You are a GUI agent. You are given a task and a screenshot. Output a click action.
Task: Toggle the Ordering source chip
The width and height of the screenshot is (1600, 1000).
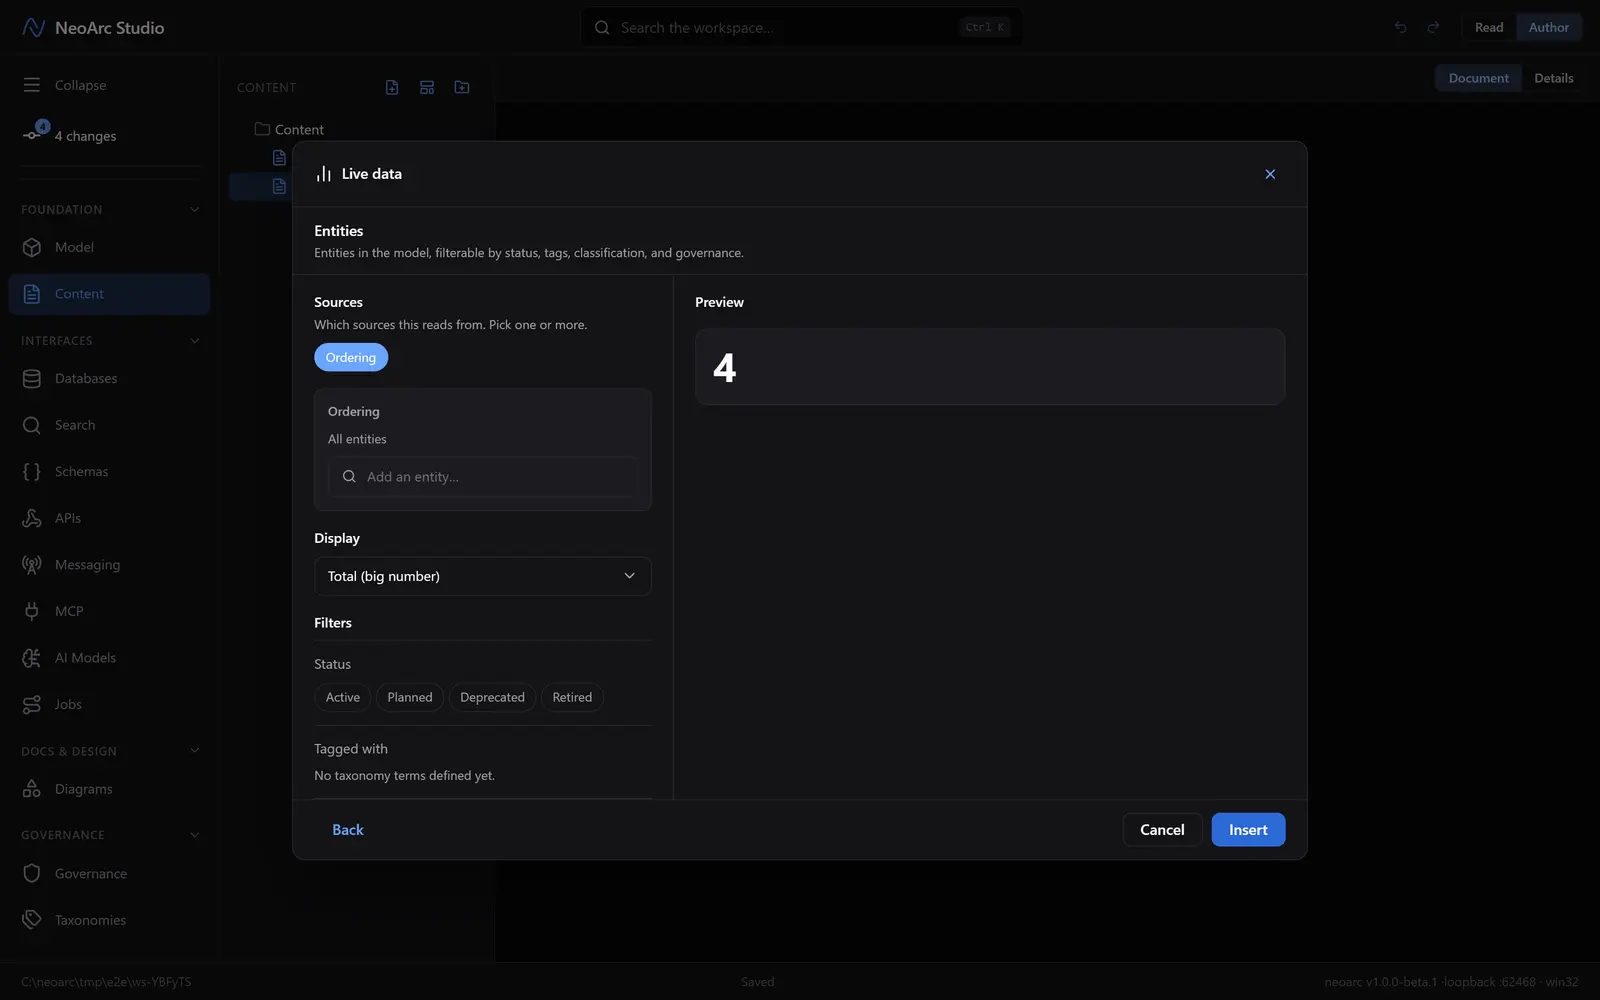click(x=351, y=357)
